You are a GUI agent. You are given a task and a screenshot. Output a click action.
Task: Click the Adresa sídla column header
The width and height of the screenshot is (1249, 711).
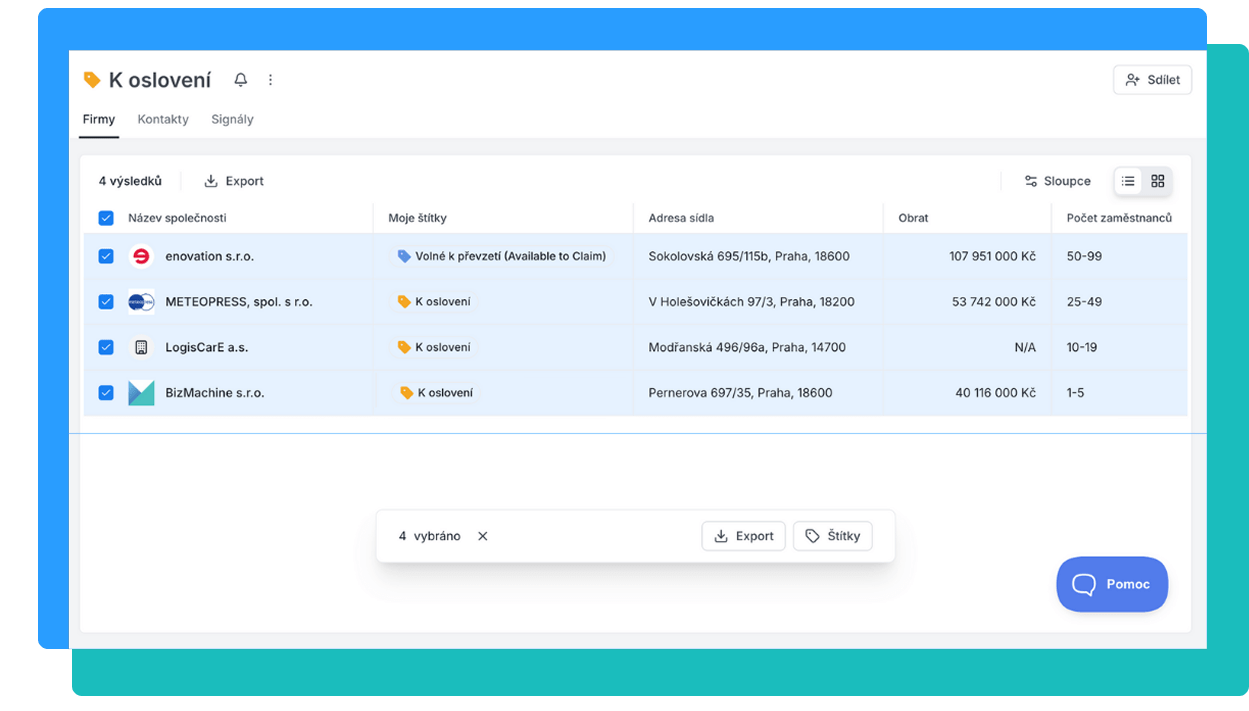(681, 218)
